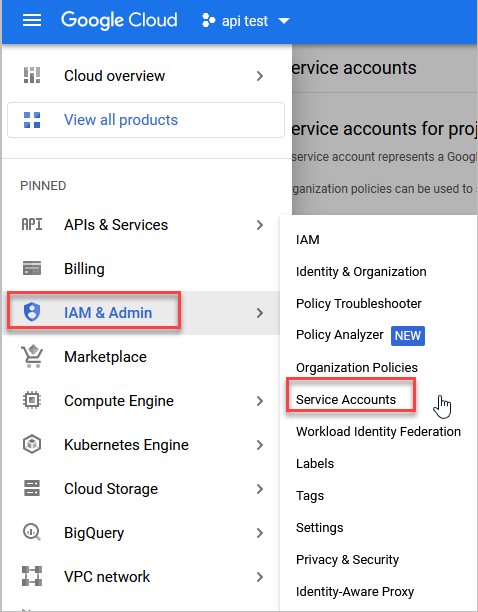Expand the Cloud overview chevron
Screen dimensions: 478x612
point(260,76)
